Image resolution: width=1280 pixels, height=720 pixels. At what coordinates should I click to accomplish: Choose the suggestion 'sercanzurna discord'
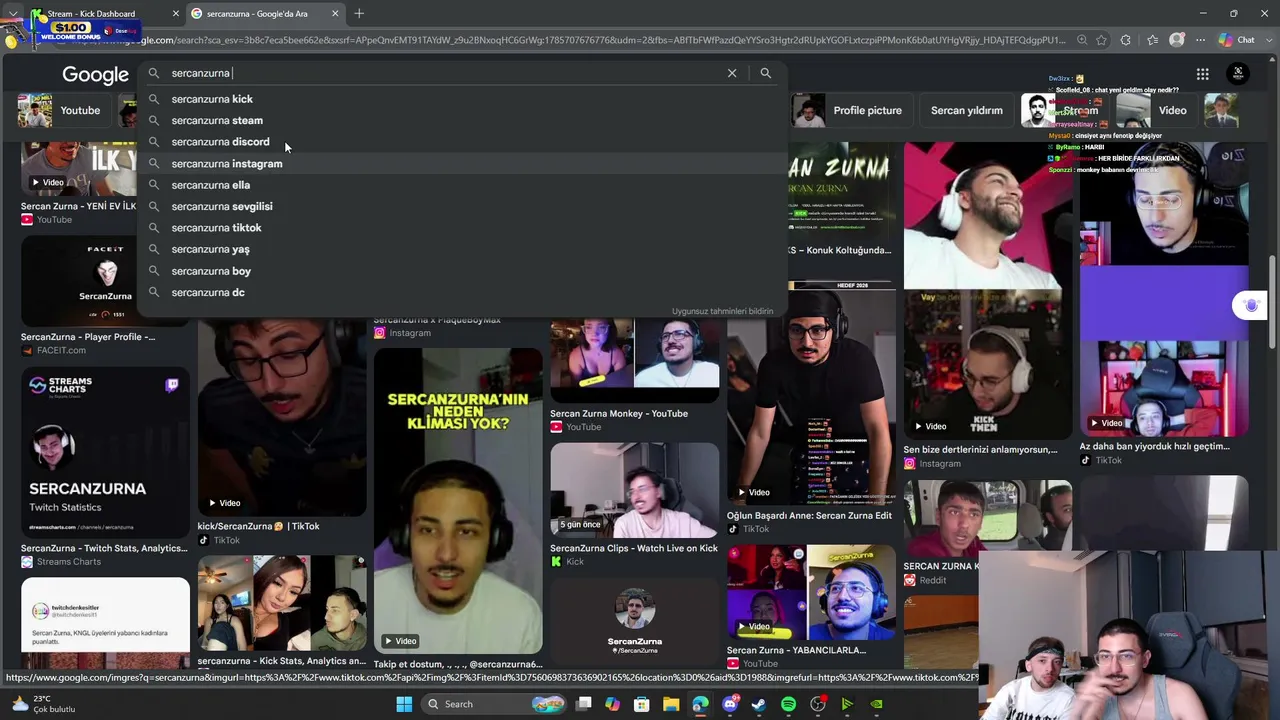[x=462, y=142]
